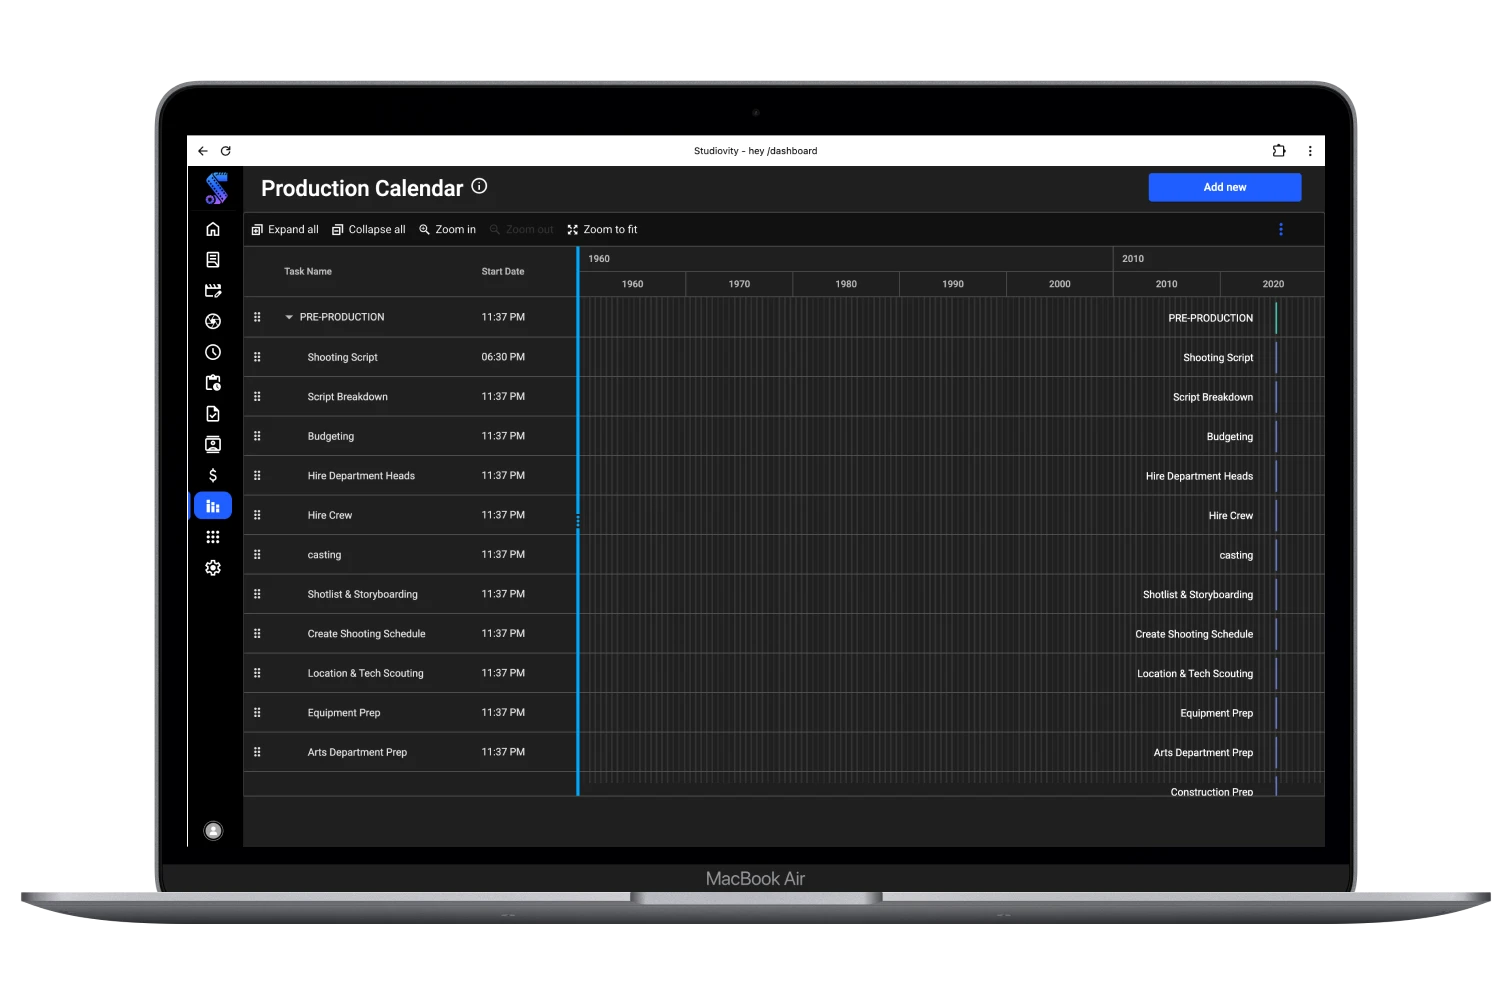Select the highlighted chart calendar sidebar icon
1512x982 pixels.
tap(213, 506)
